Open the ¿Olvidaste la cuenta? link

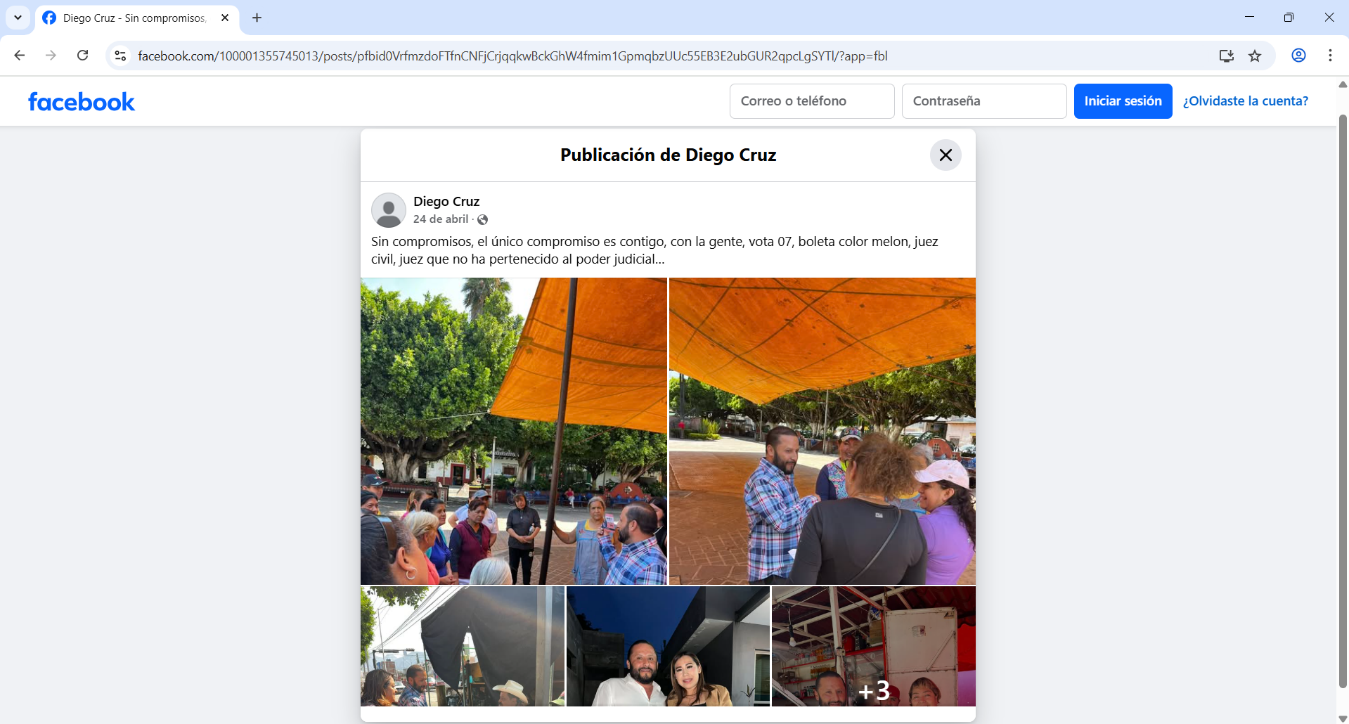pyautogui.click(x=1245, y=101)
